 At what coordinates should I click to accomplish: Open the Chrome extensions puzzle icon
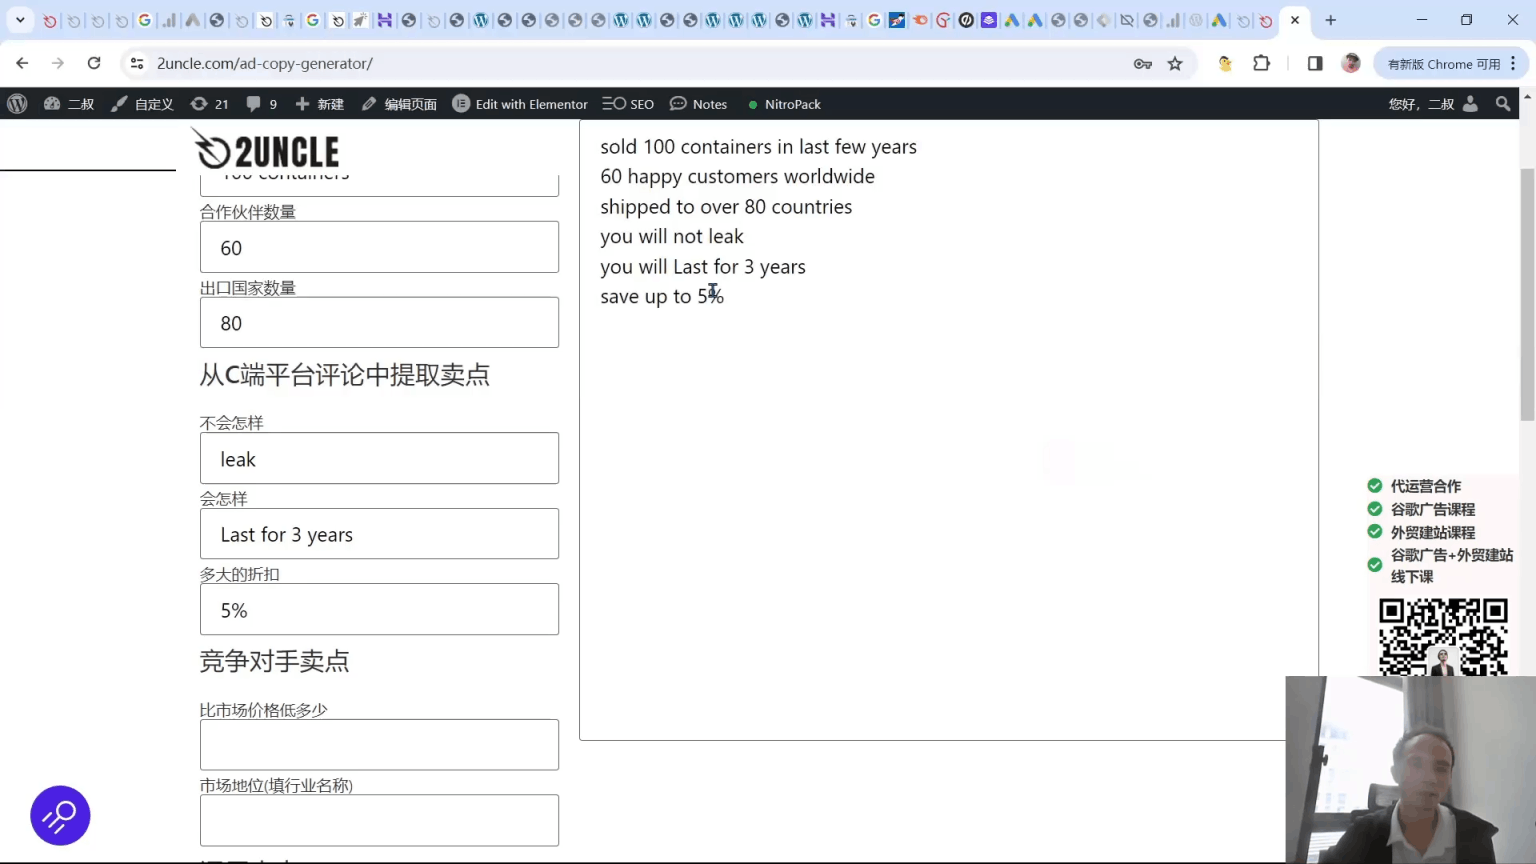click(1261, 62)
